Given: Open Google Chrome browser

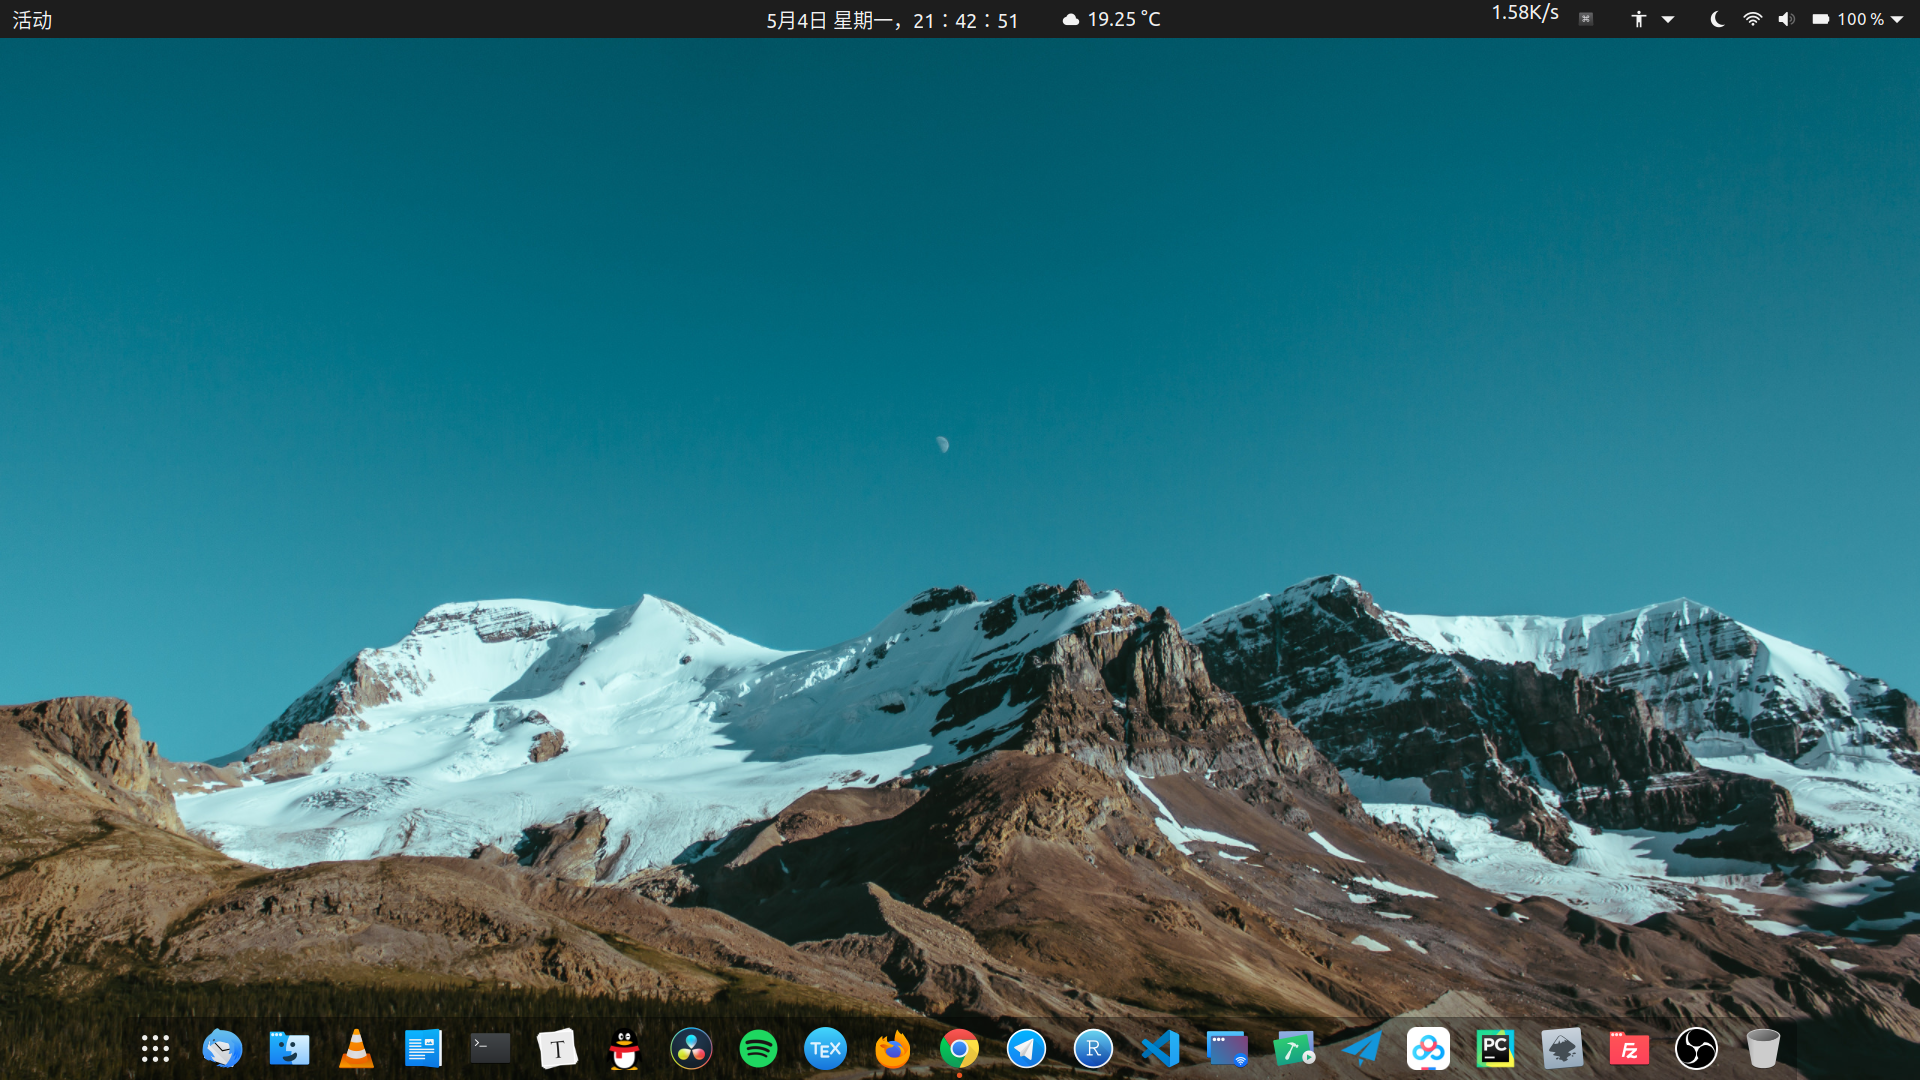Looking at the screenshot, I should (959, 1049).
